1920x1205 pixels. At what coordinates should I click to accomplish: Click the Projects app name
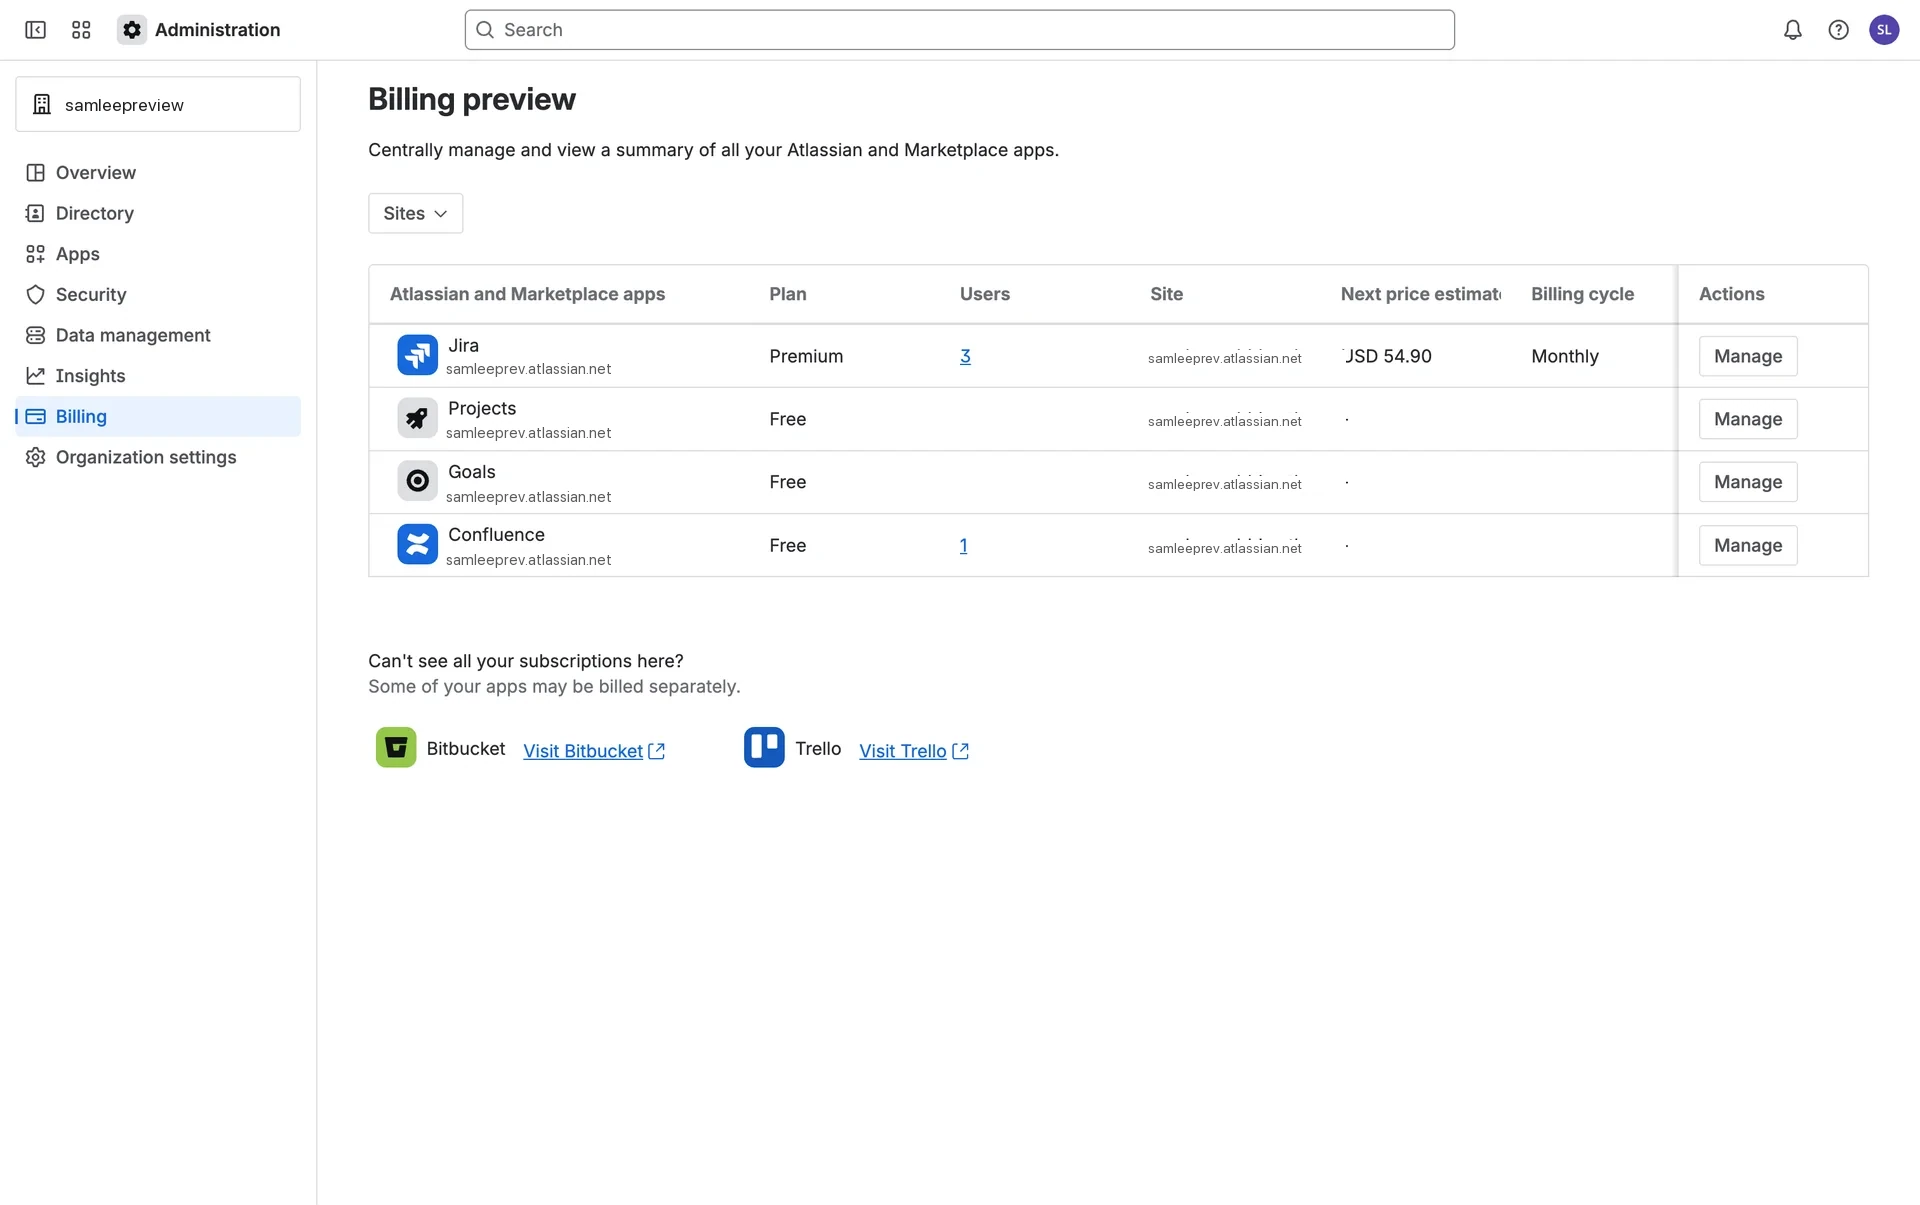(482, 408)
